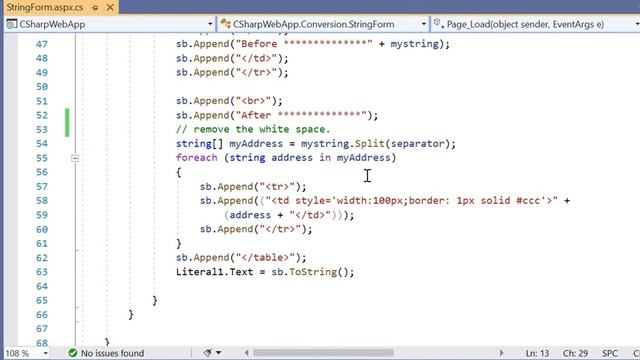The width and height of the screenshot is (640, 360).
Task: Click "address" on line 59
Action: [250, 215]
